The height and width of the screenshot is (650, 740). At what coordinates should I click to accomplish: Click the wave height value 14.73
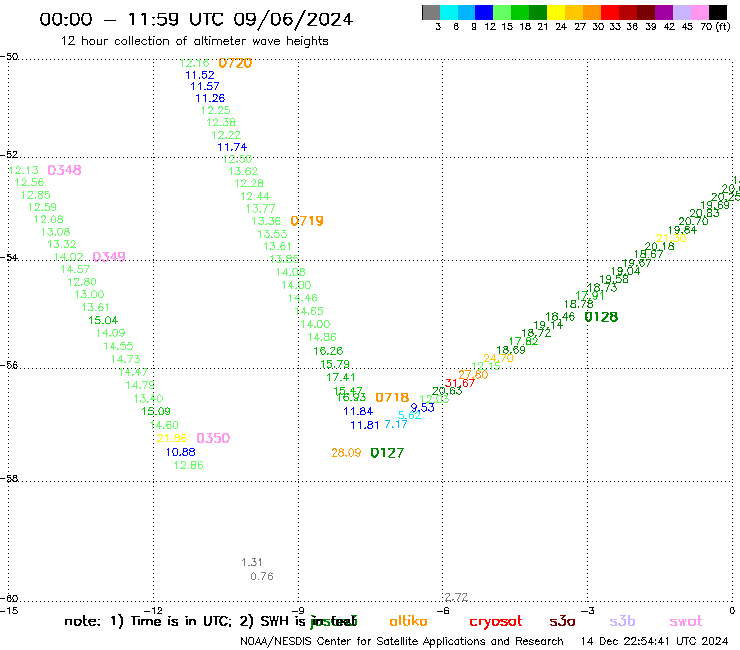click(126, 360)
